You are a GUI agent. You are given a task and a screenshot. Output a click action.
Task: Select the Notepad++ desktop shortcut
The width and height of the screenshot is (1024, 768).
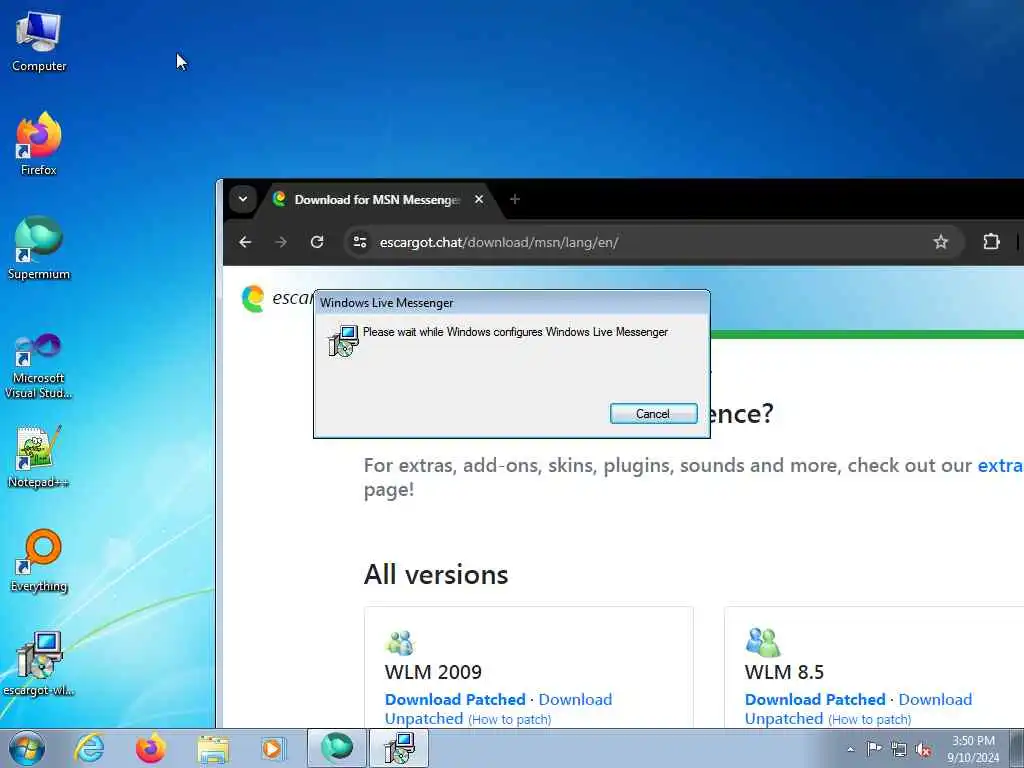(39, 457)
